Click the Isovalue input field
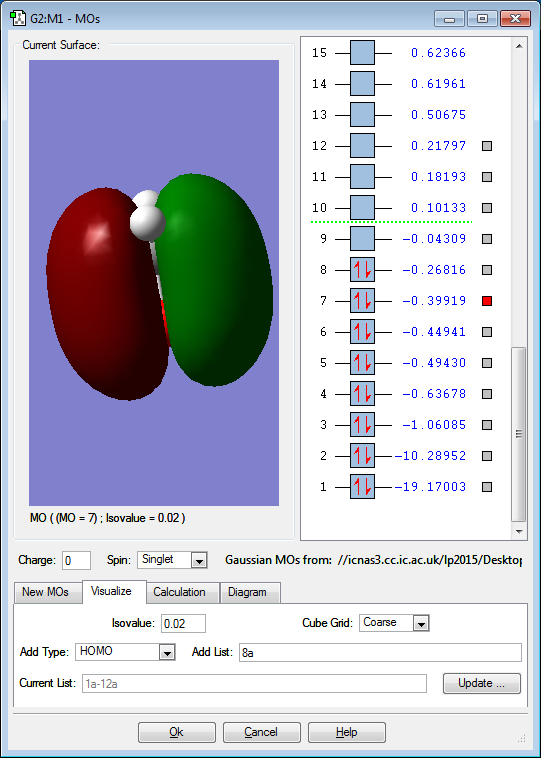541x758 pixels. [183, 624]
